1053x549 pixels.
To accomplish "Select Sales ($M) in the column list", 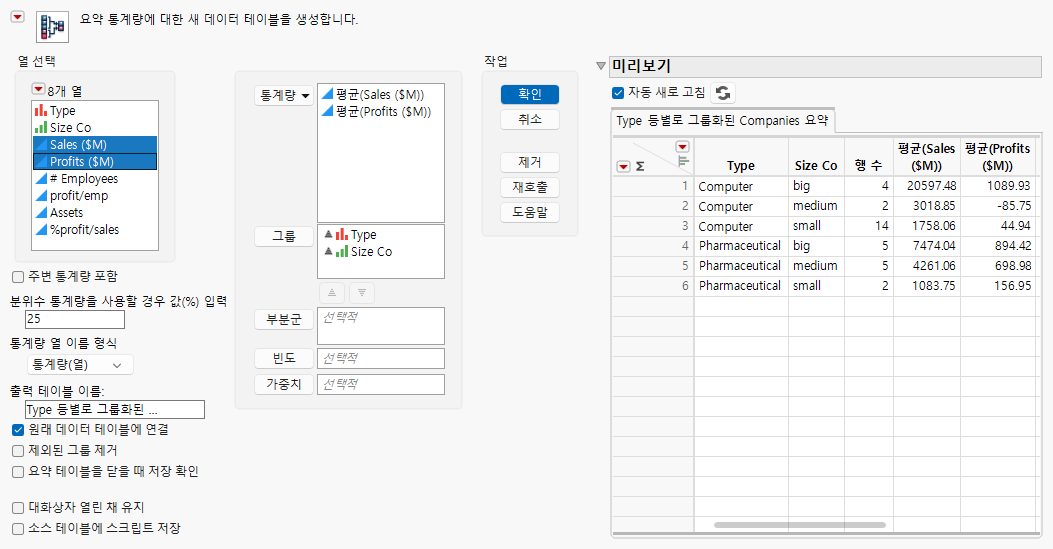I will coord(95,144).
